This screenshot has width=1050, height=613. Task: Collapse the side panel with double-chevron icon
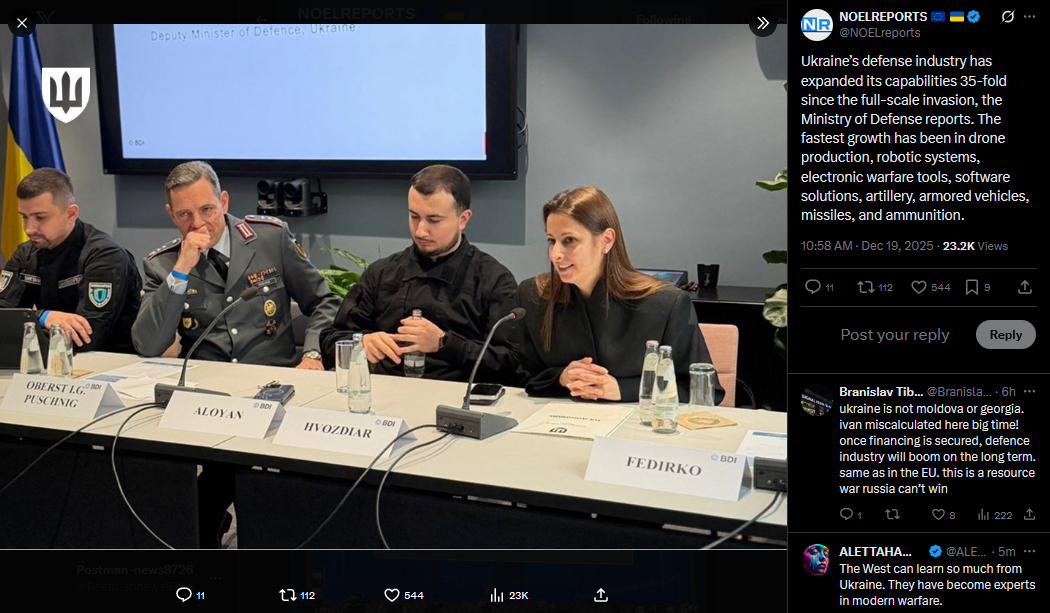click(763, 23)
